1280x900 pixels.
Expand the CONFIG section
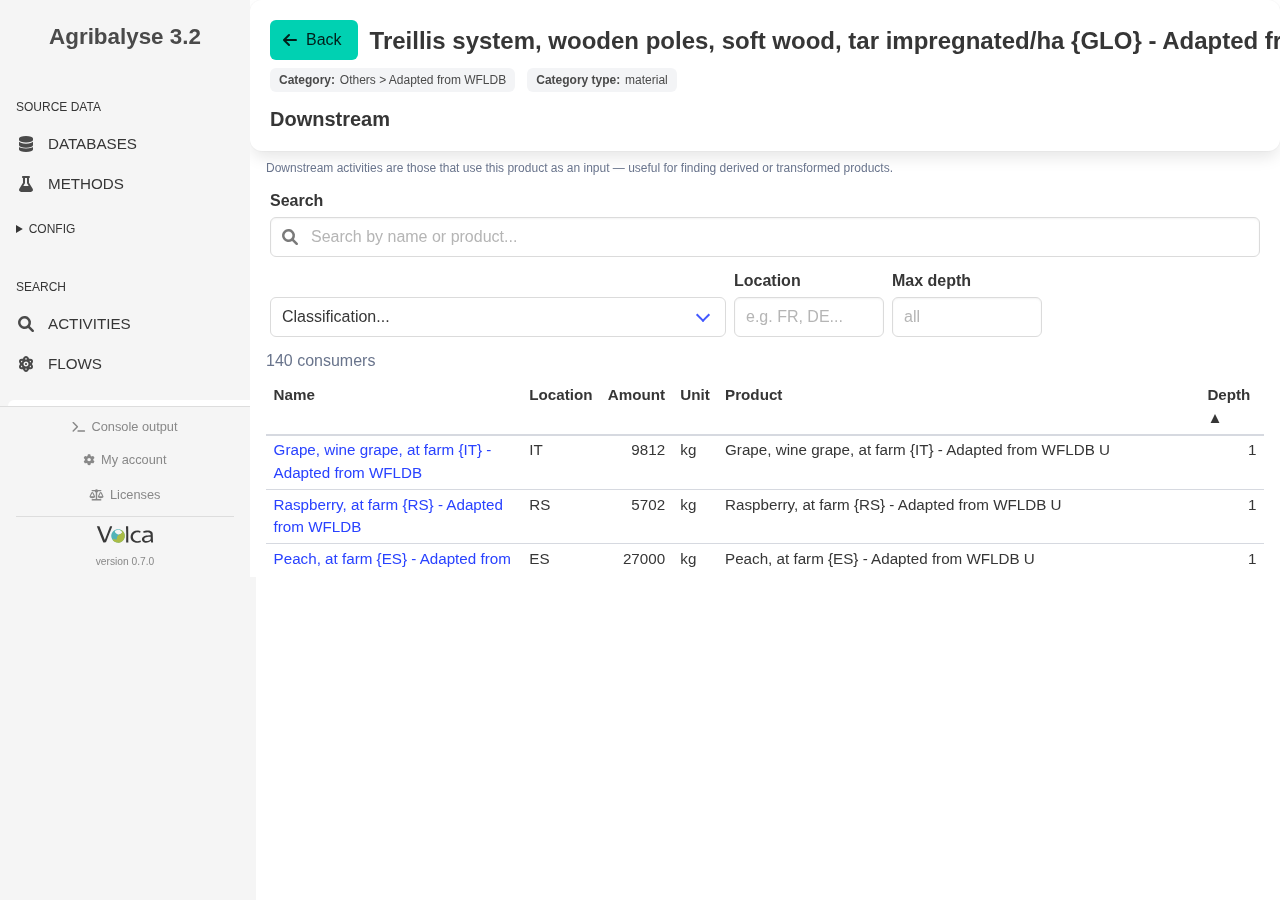(46, 229)
